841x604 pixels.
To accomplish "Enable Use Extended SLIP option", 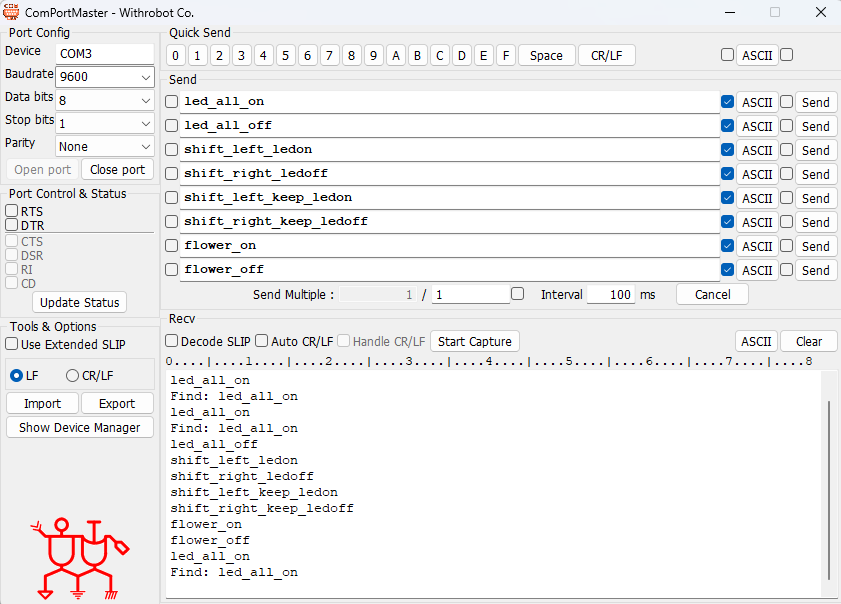I will [x=11, y=344].
